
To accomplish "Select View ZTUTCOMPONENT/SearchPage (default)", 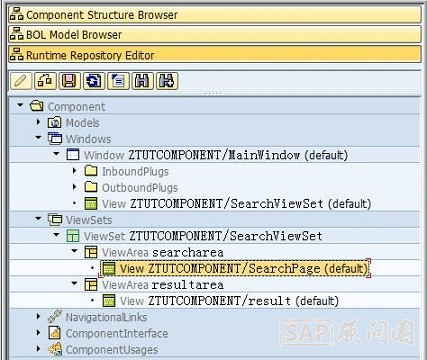I will point(244,269).
